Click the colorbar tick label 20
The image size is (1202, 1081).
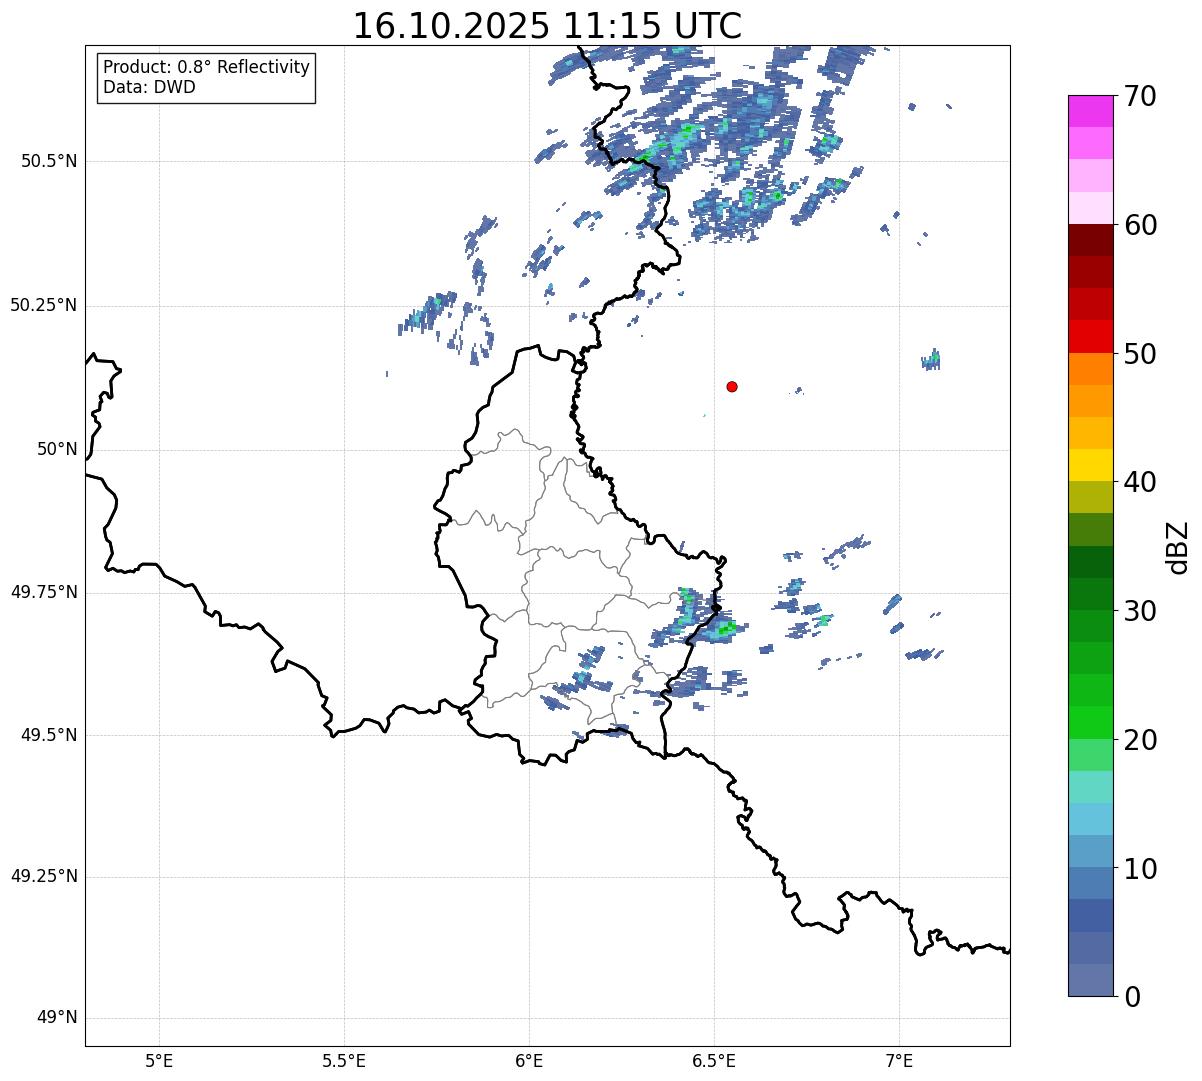[x=1142, y=740]
